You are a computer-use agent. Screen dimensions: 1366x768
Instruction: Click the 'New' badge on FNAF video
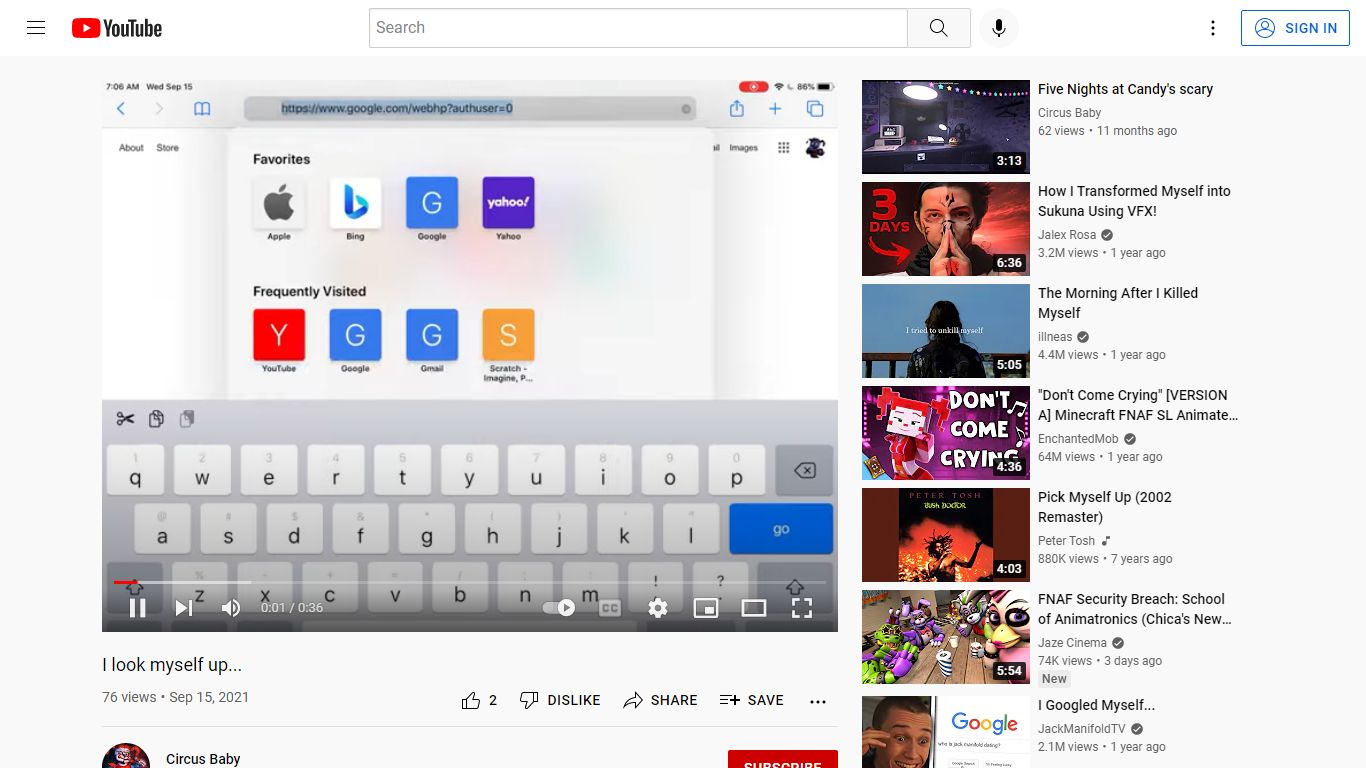(x=1055, y=679)
